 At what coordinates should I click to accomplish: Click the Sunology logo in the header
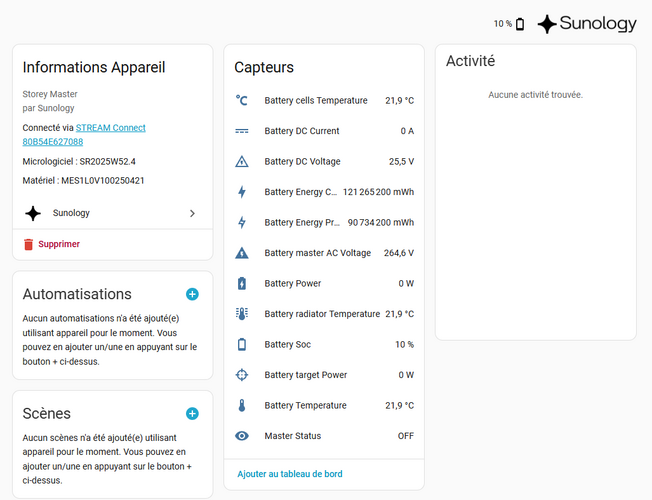[586, 24]
